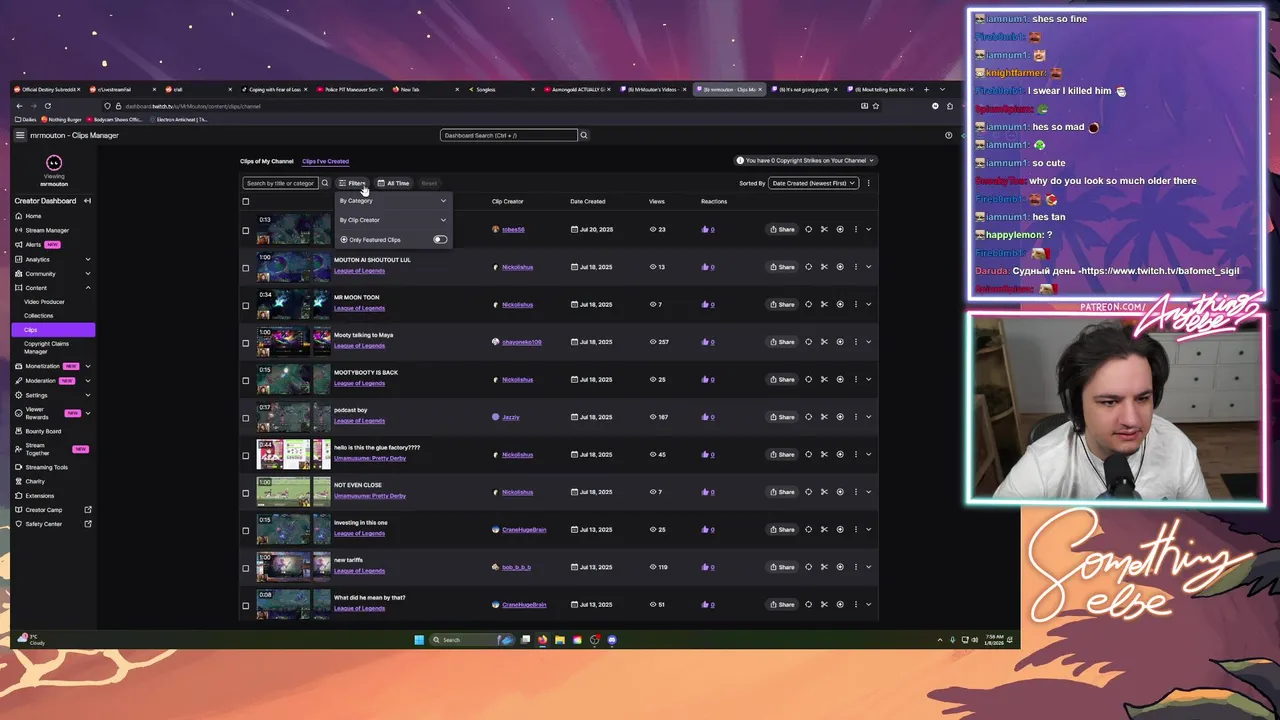Click the plus circle icon for new tariffs
The width and height of the screenshot is (1280, 720).
coord(840,567)
